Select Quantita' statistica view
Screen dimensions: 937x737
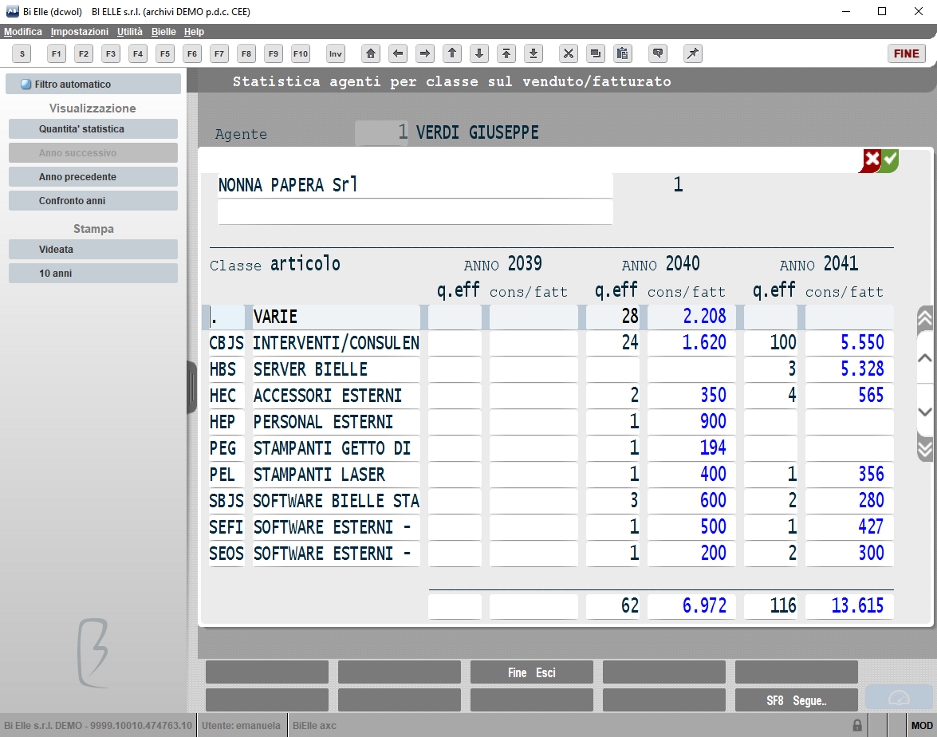pos(93,129)
